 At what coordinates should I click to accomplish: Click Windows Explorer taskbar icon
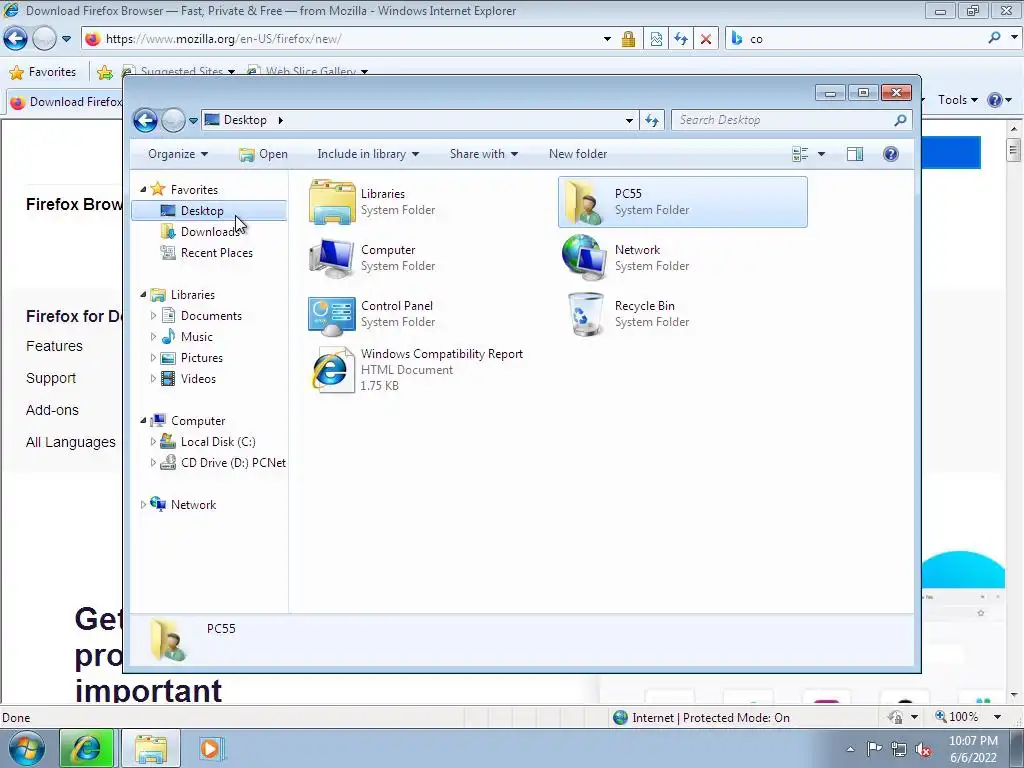(x=151, y=748)
